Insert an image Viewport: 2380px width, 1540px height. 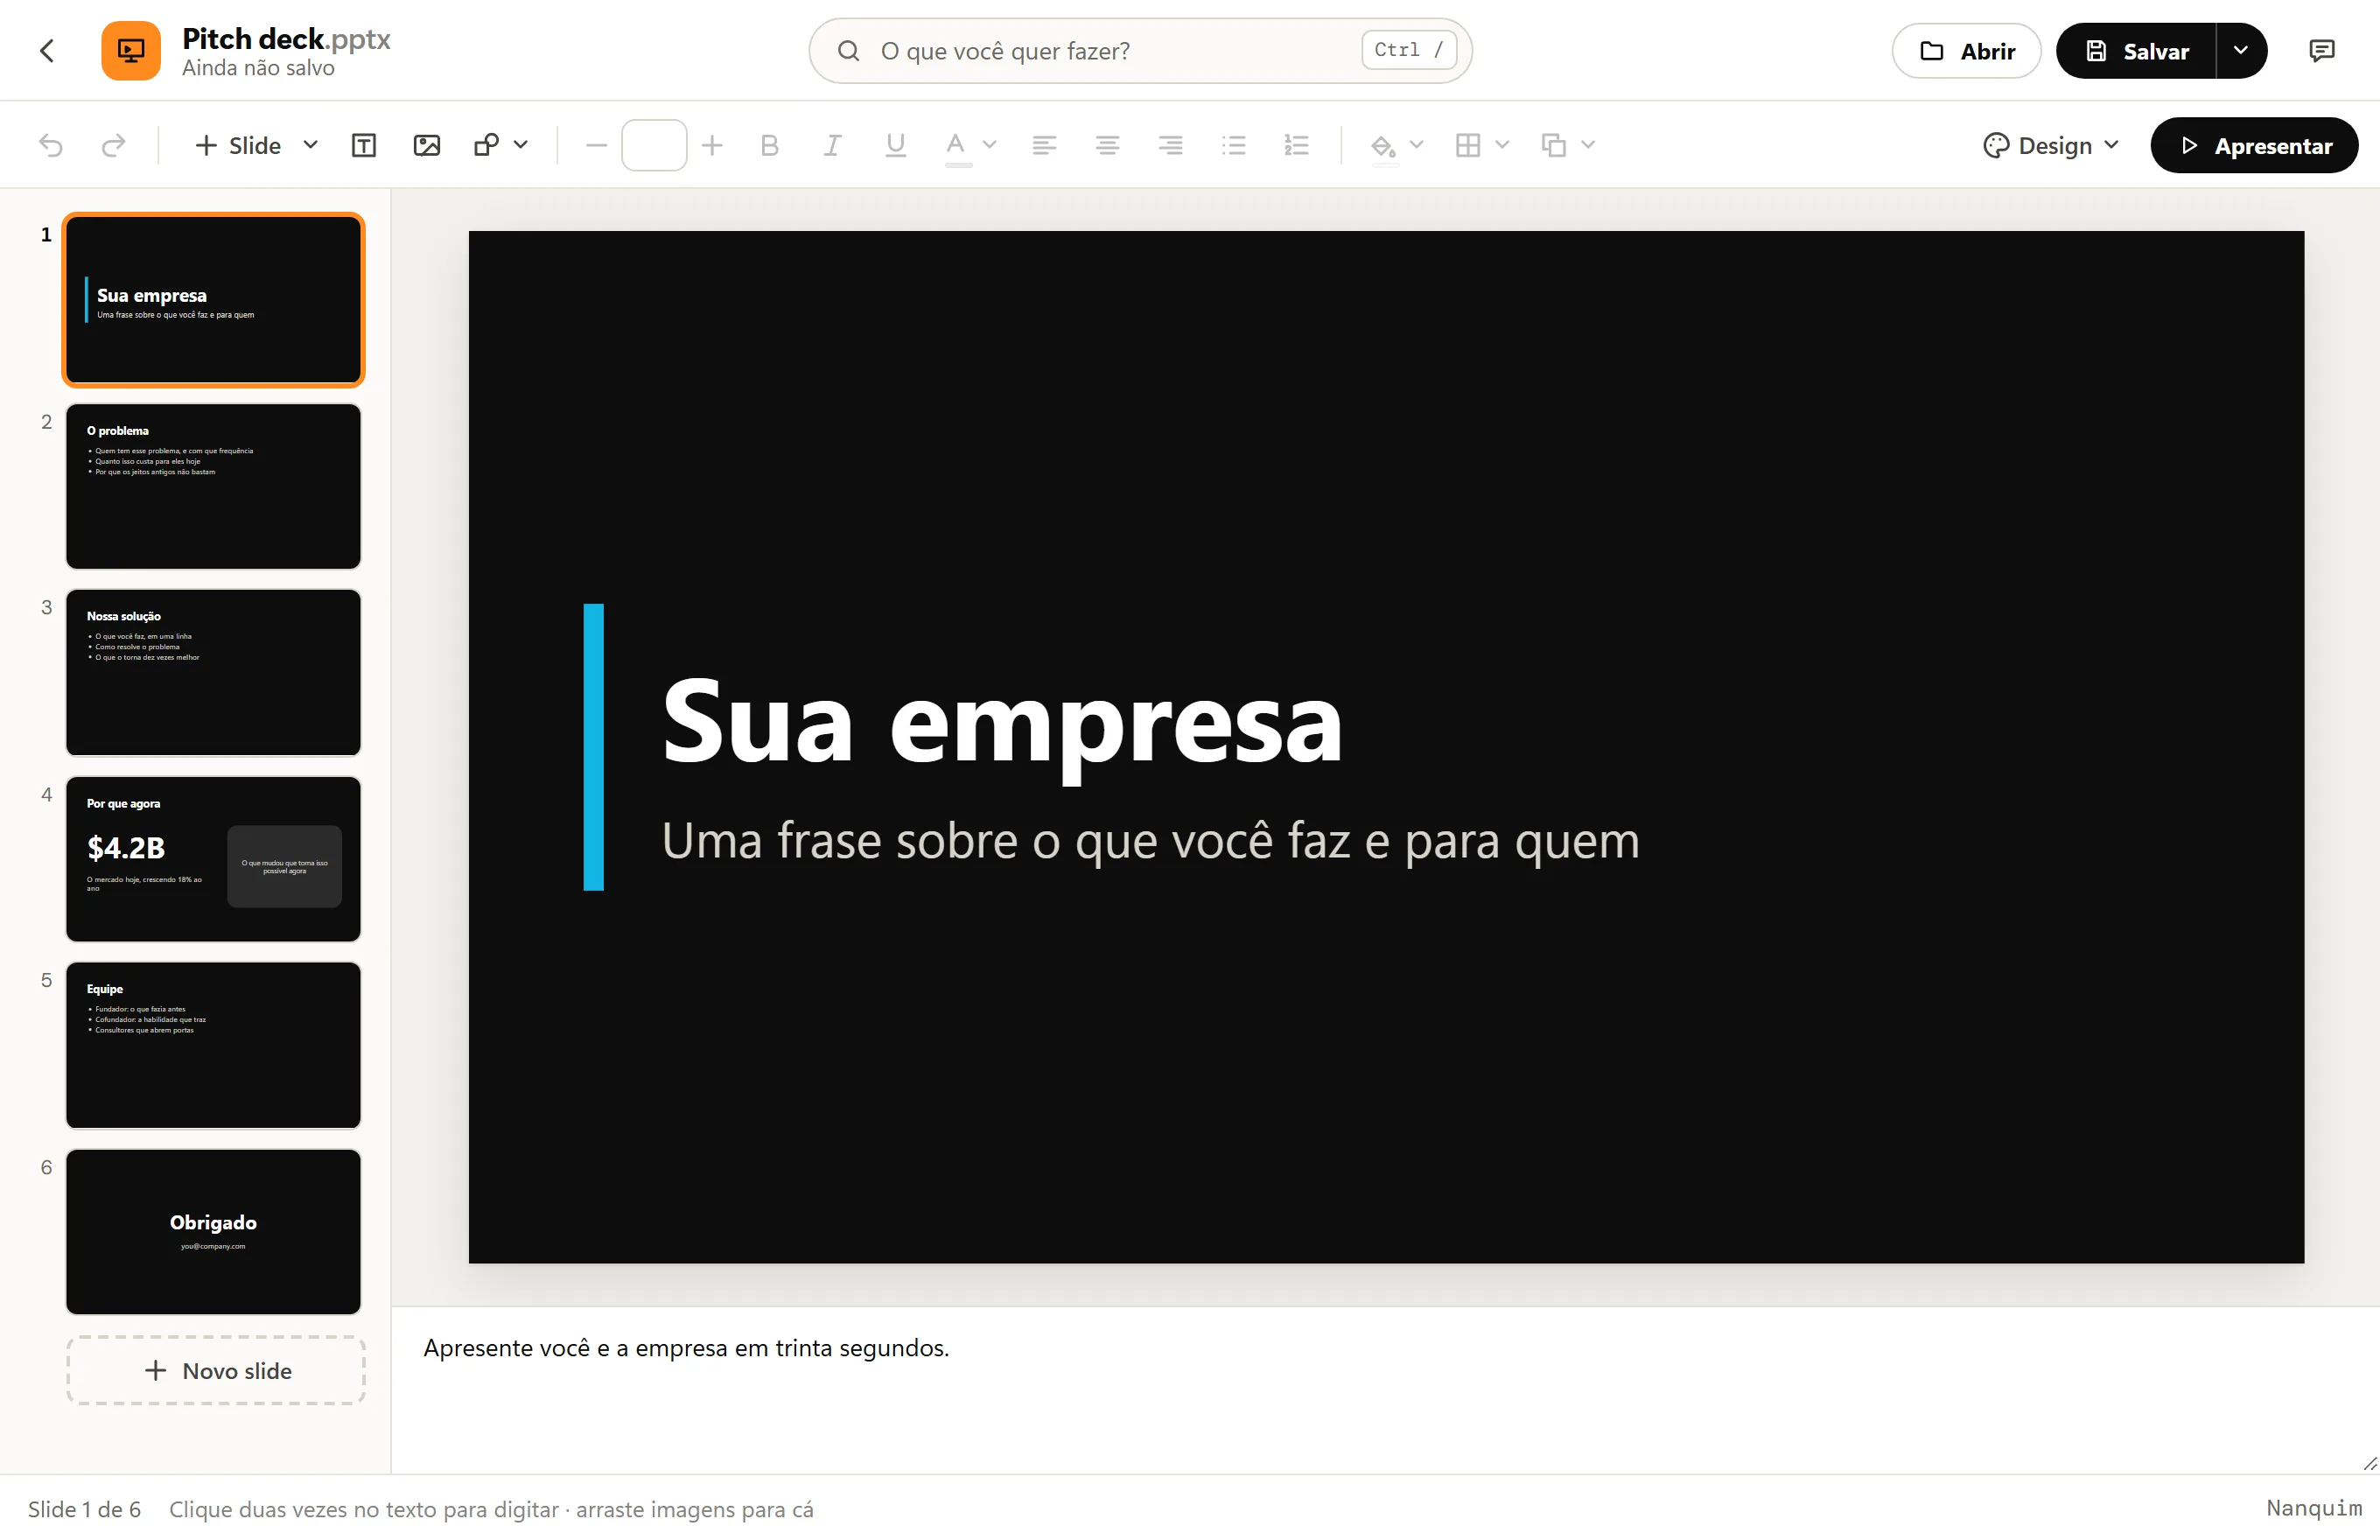[427, 146]
